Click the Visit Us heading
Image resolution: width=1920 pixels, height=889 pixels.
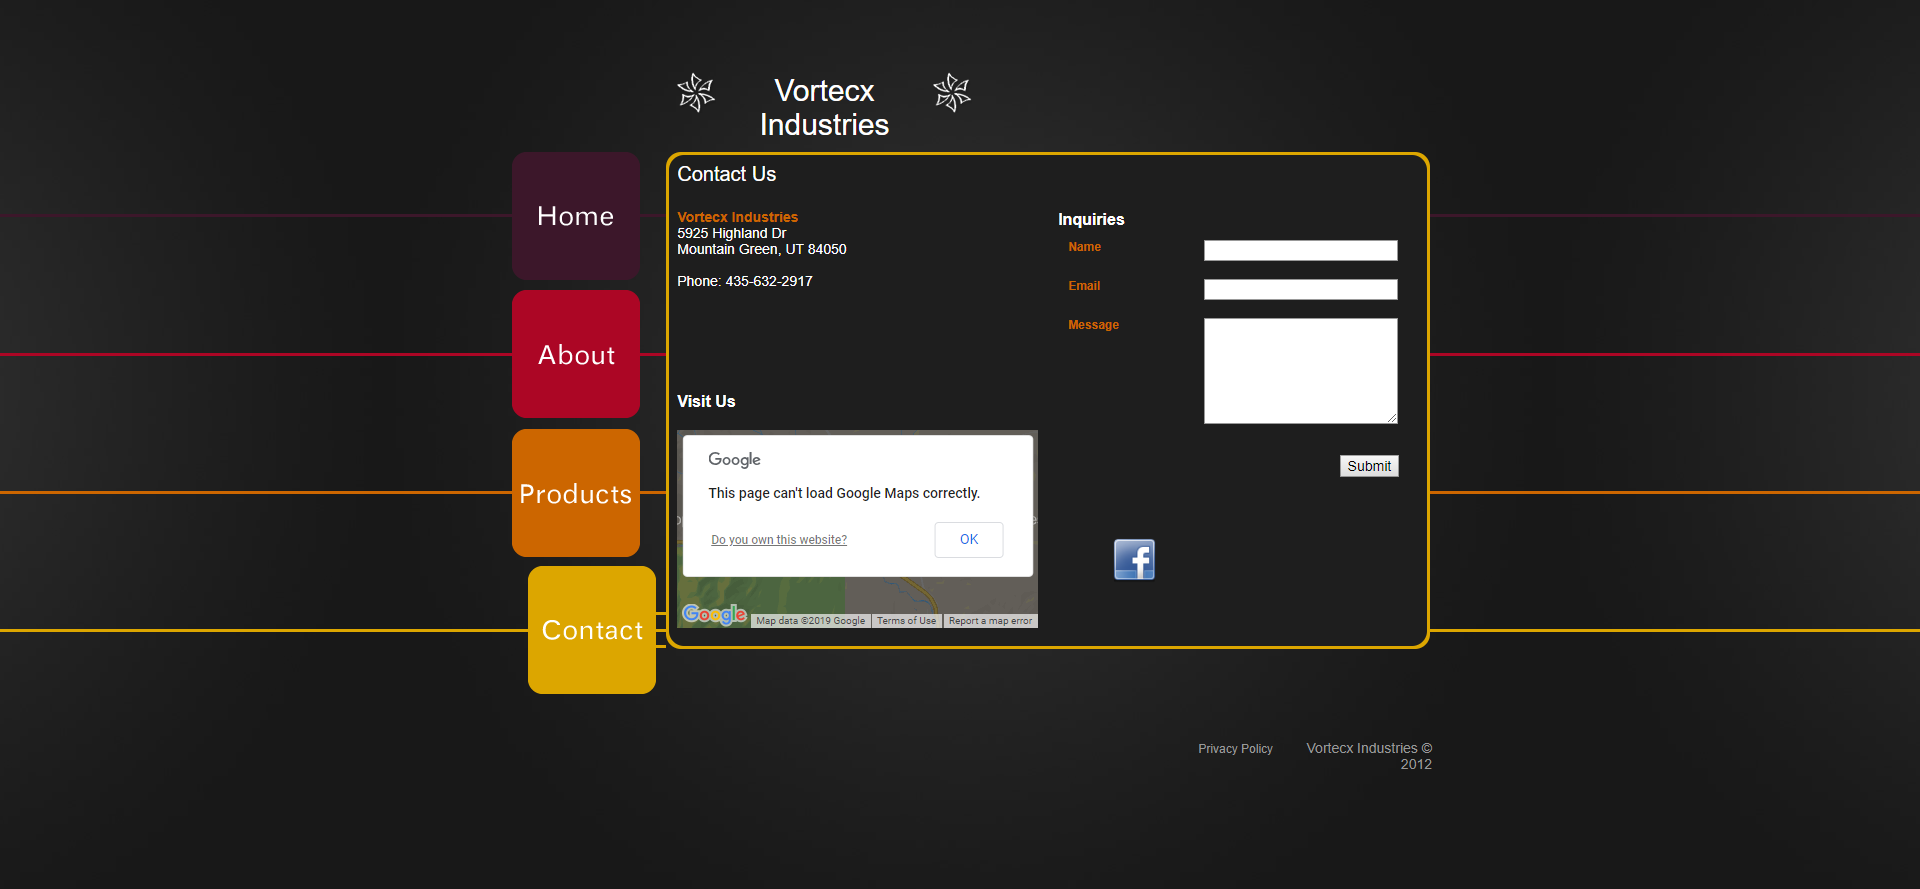pos(706,401)
